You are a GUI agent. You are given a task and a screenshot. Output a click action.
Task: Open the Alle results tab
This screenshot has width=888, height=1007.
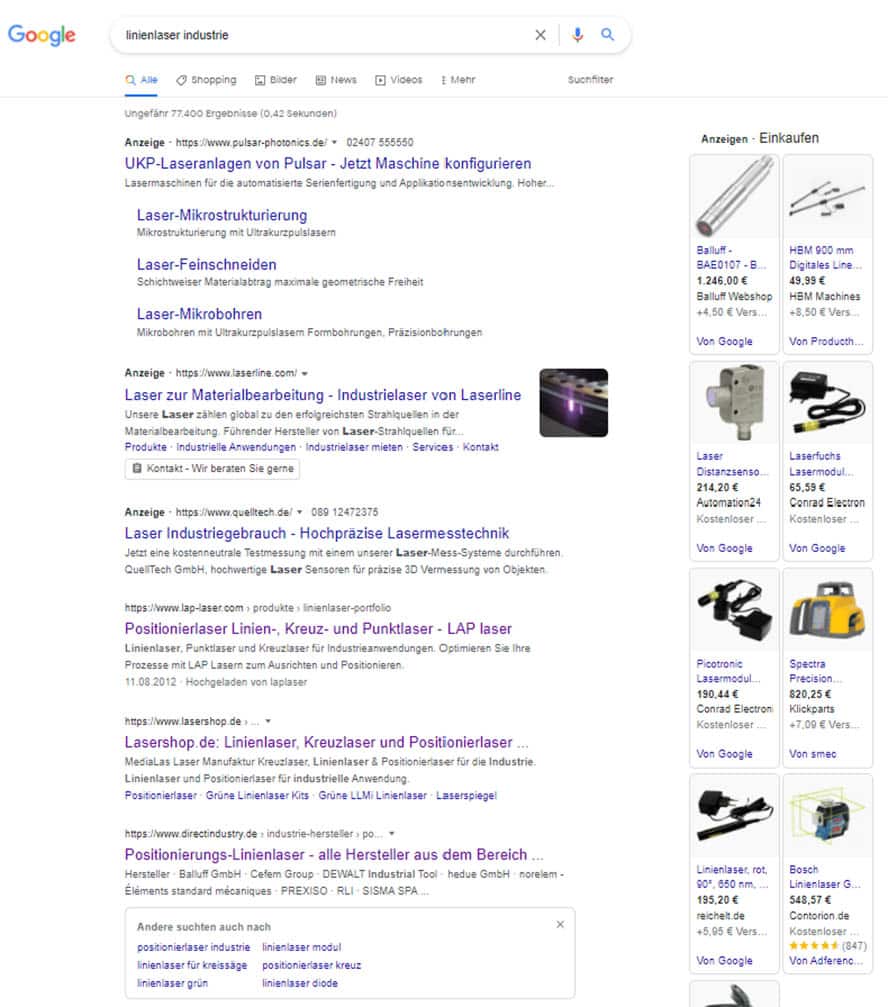click(141, 80)
